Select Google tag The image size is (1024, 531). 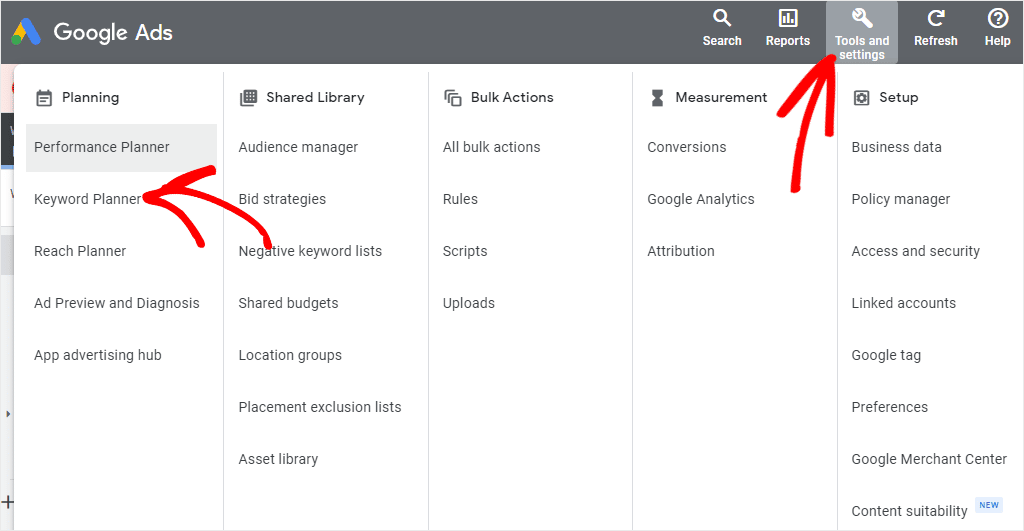(886, 355)
